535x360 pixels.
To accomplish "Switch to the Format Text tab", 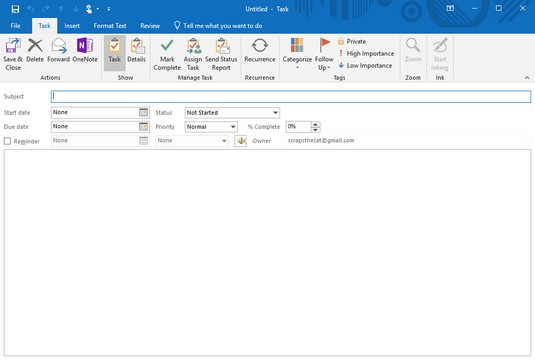I will pyautogui.click(x=110, y=26).
